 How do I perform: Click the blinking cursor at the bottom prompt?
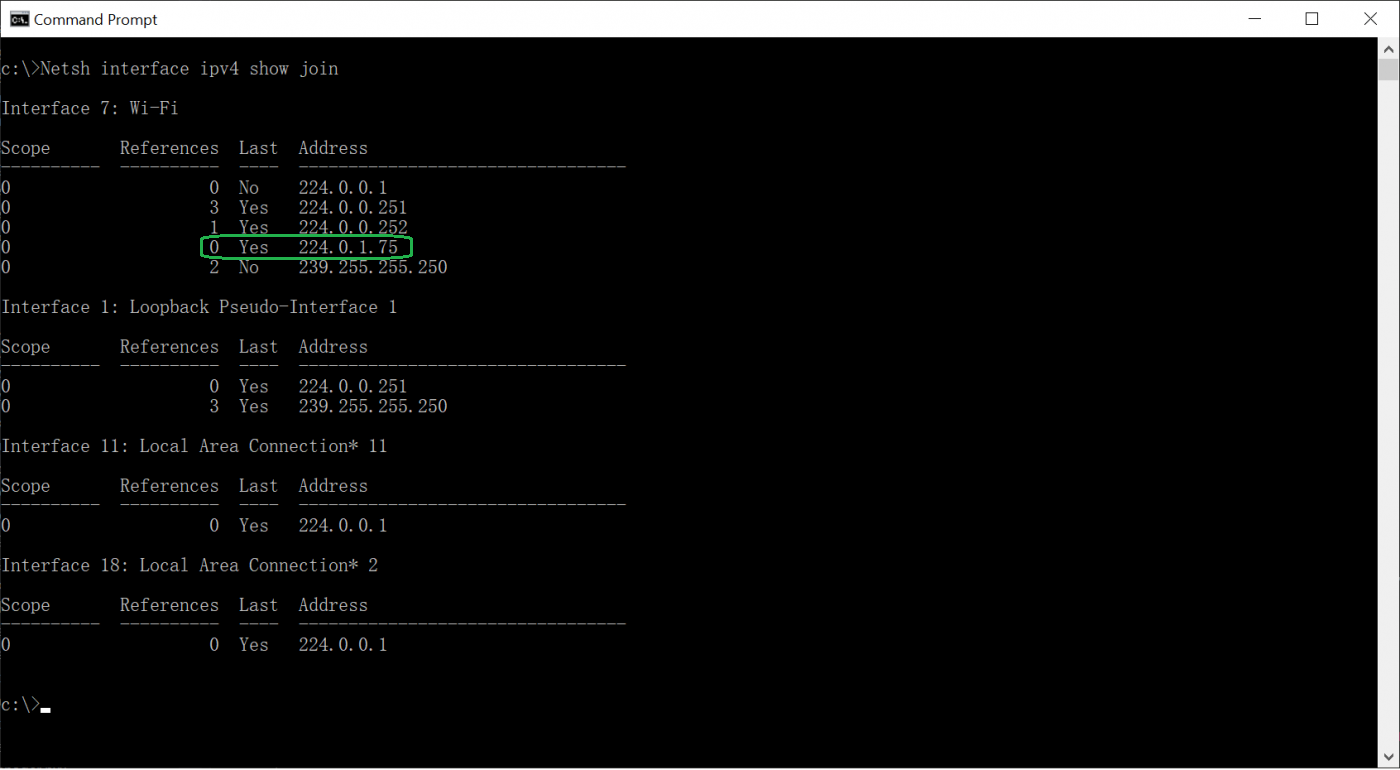coord(46,710)
